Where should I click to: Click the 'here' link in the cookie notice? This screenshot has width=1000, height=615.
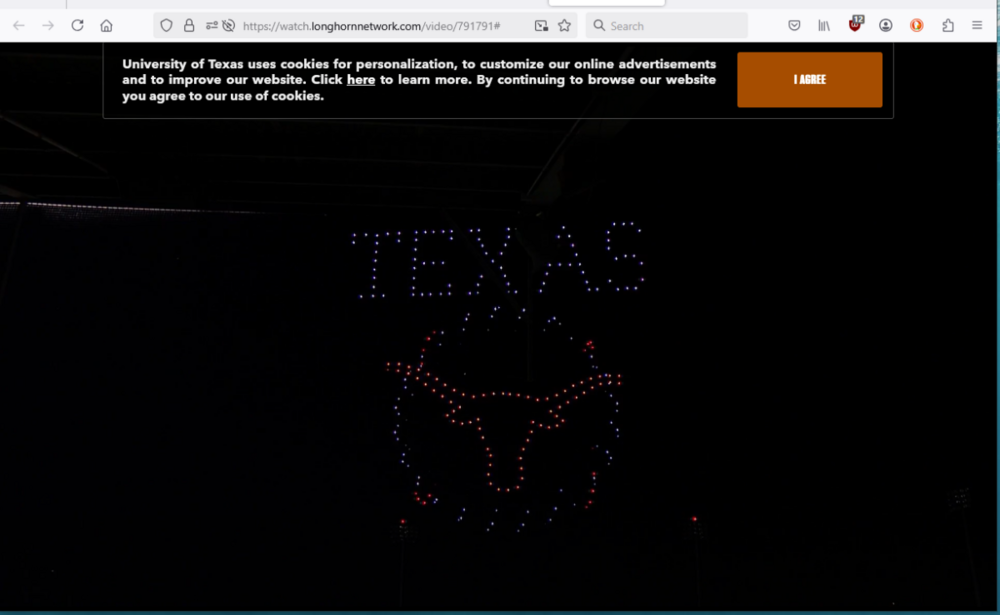pos(360,79)
